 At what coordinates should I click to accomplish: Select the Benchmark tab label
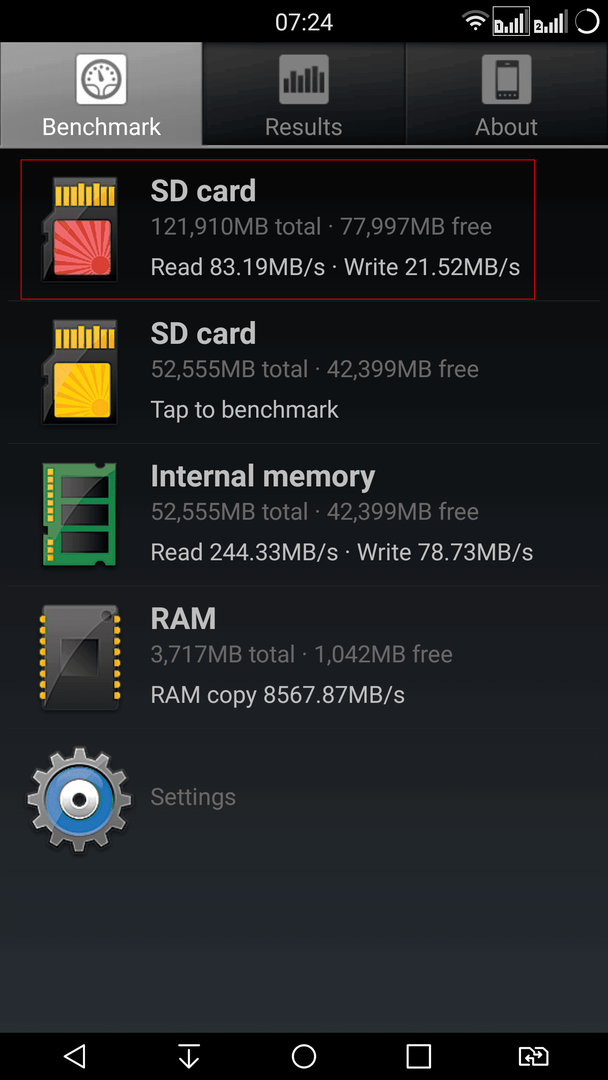pos(101,127)
